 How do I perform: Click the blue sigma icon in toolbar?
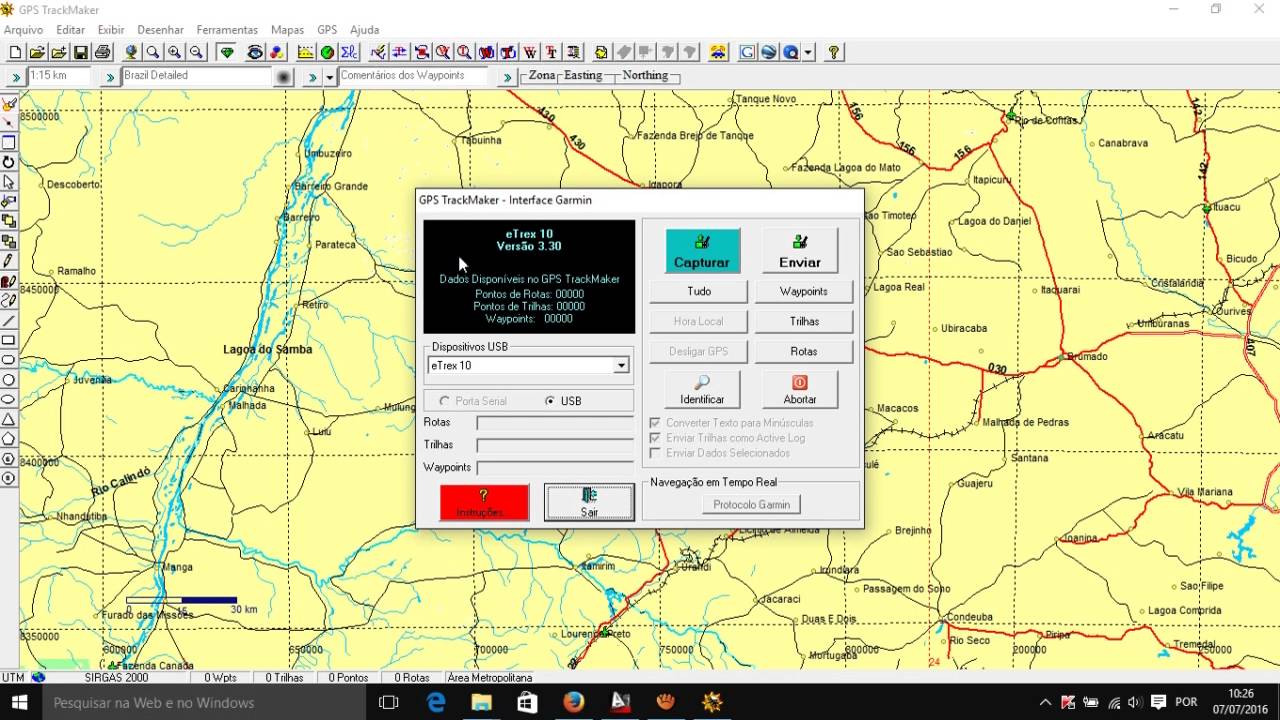pos(349,52)
